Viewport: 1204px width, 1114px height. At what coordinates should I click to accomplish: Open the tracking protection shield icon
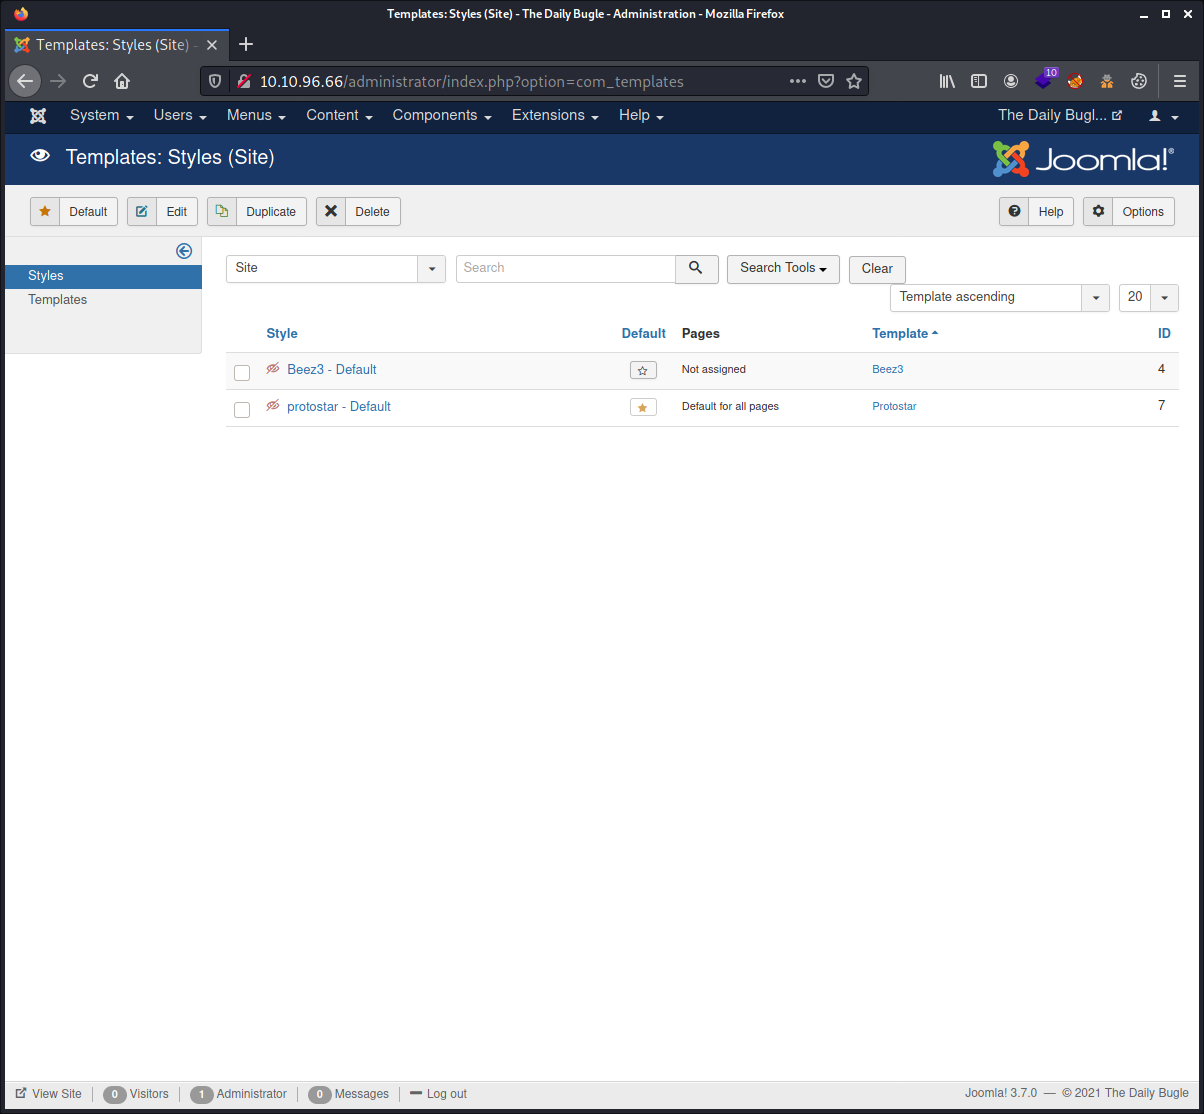click(x=215, y=81)
